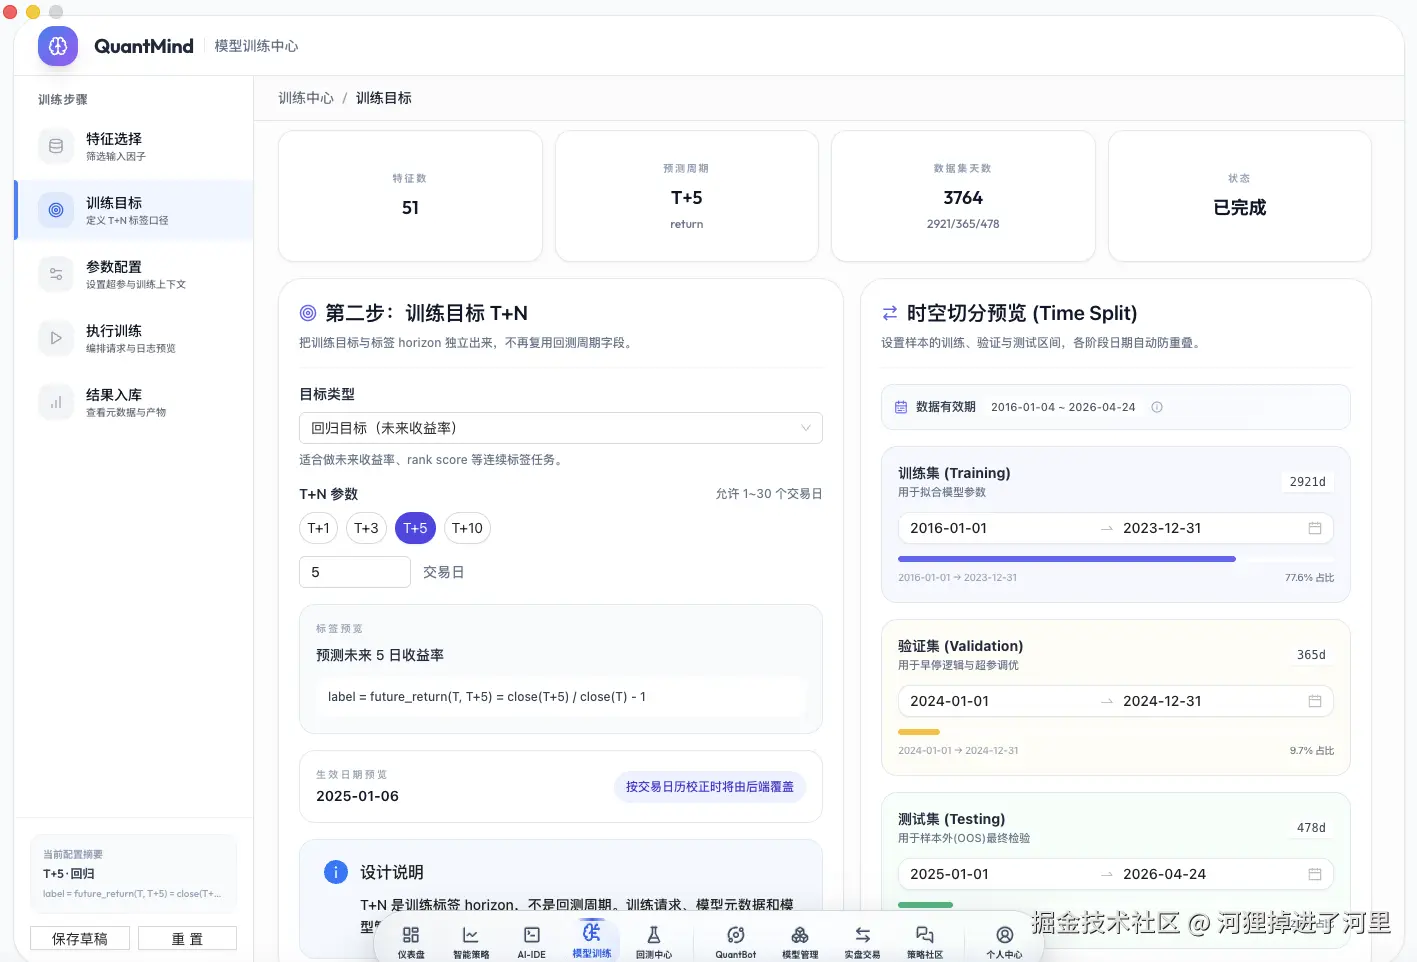Select 模型训练 in the bottom dock
Screen dimensions: 1417x962
click(592, 940)
